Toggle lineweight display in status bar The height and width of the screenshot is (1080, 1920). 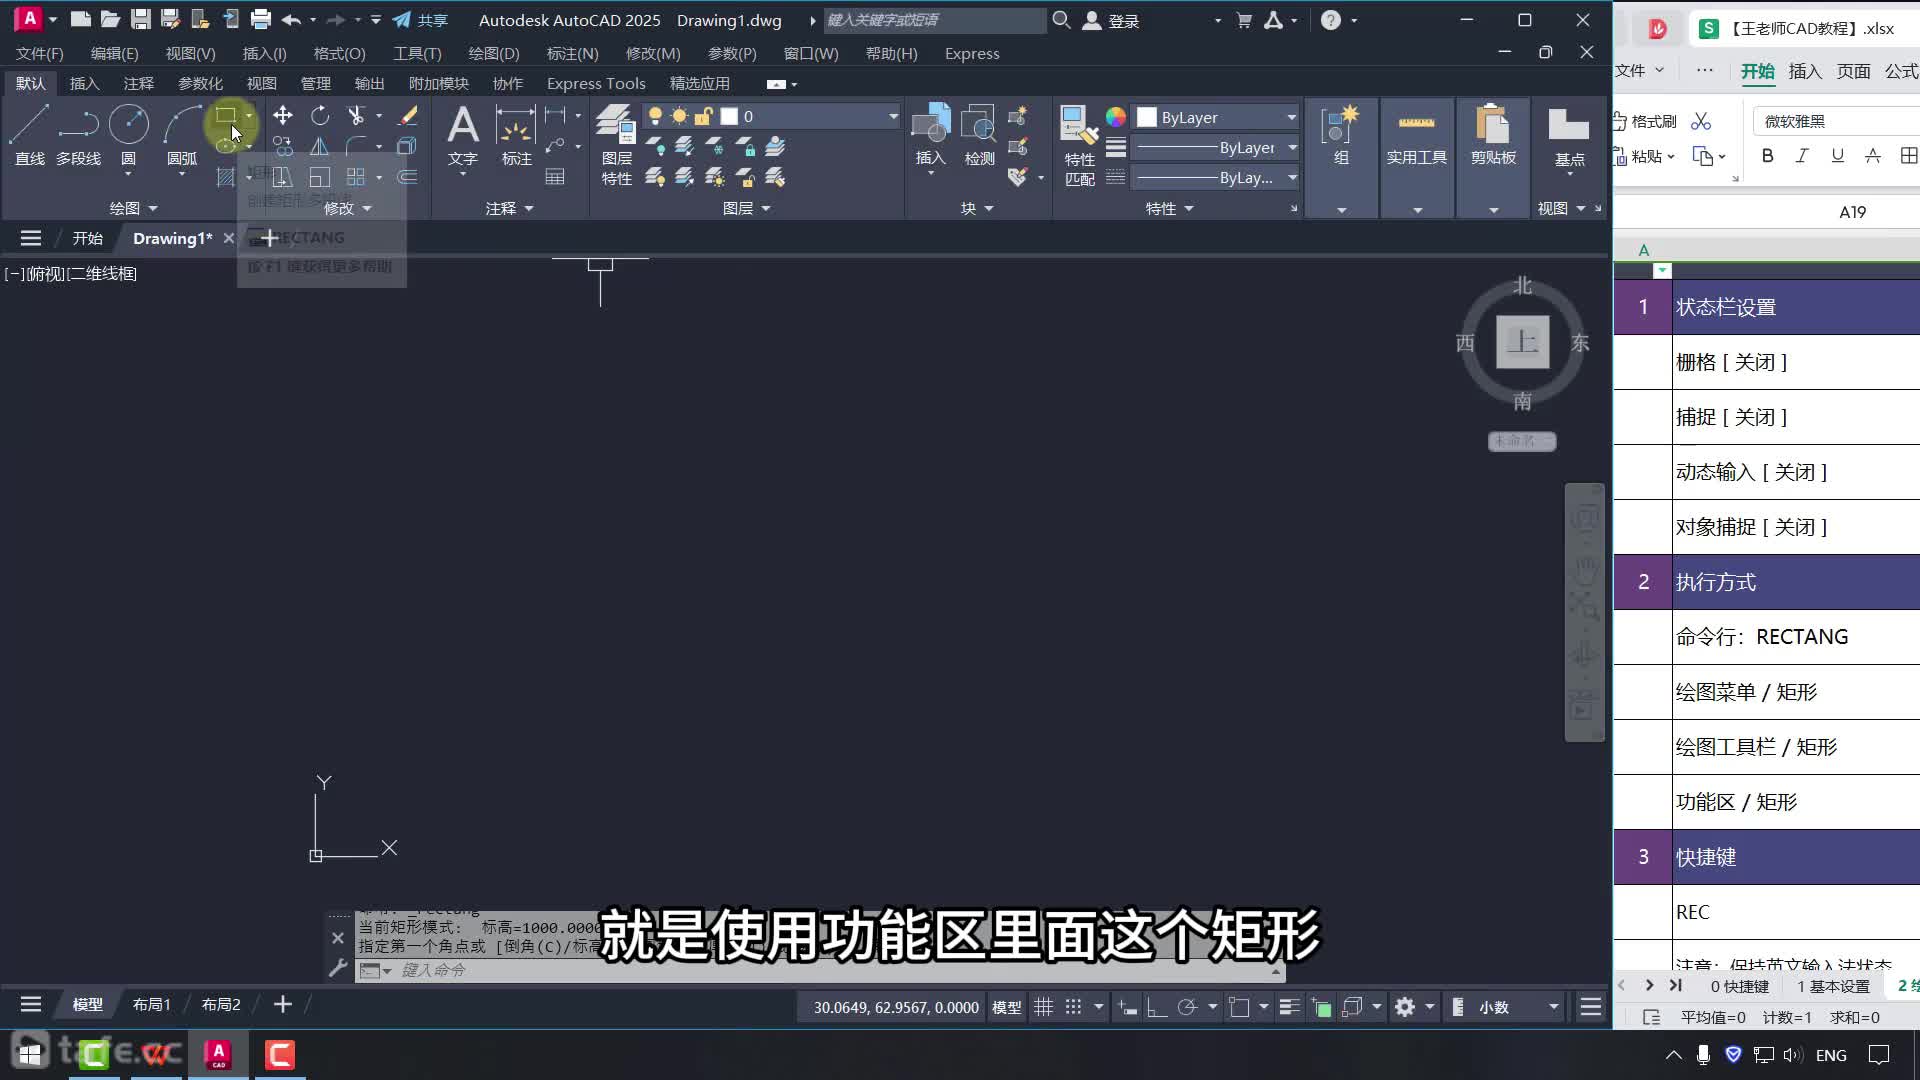point(1289,1007)
